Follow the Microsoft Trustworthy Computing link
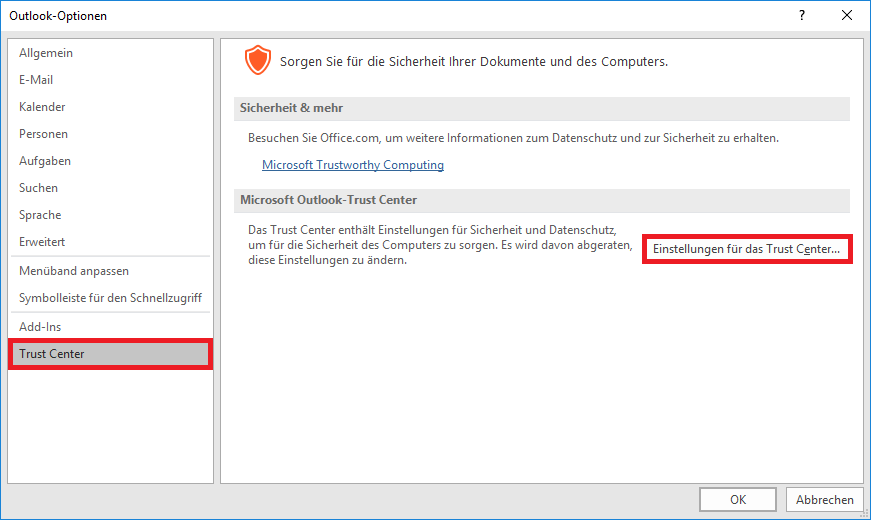 [x=352, y=165]
